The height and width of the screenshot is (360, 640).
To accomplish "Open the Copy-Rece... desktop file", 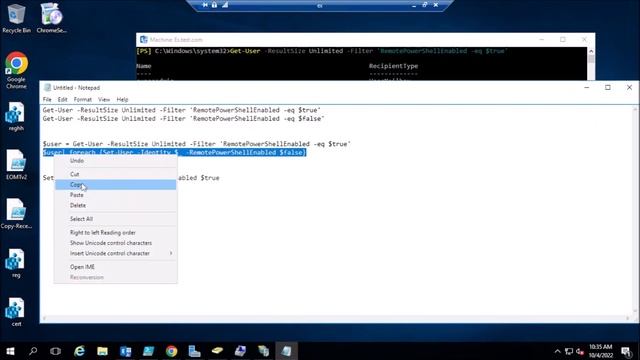I will [16, 214].
